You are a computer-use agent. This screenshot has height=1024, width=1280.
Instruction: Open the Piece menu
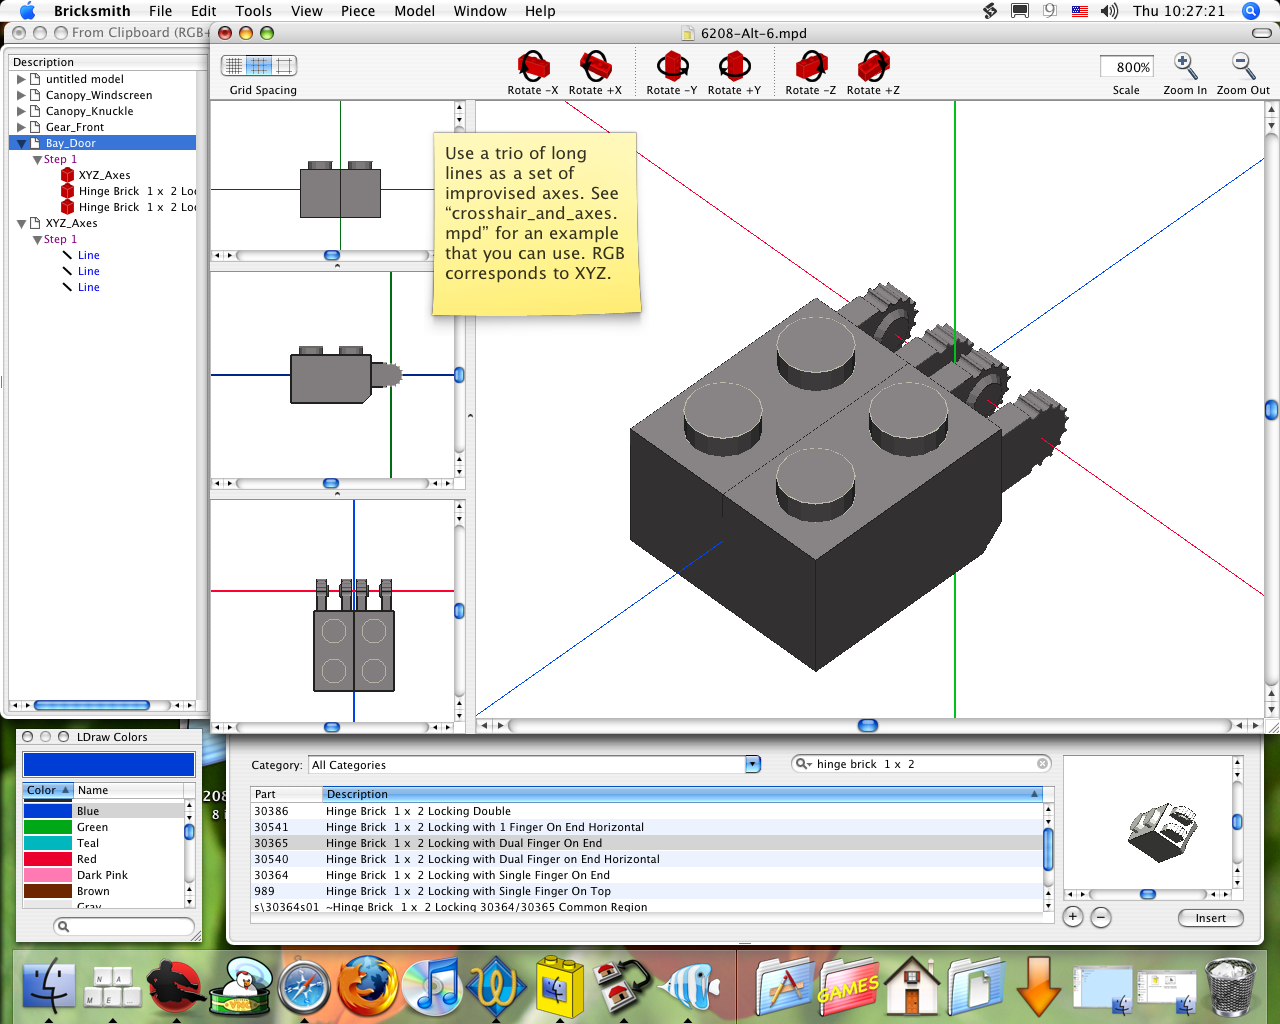click(357, 11)
